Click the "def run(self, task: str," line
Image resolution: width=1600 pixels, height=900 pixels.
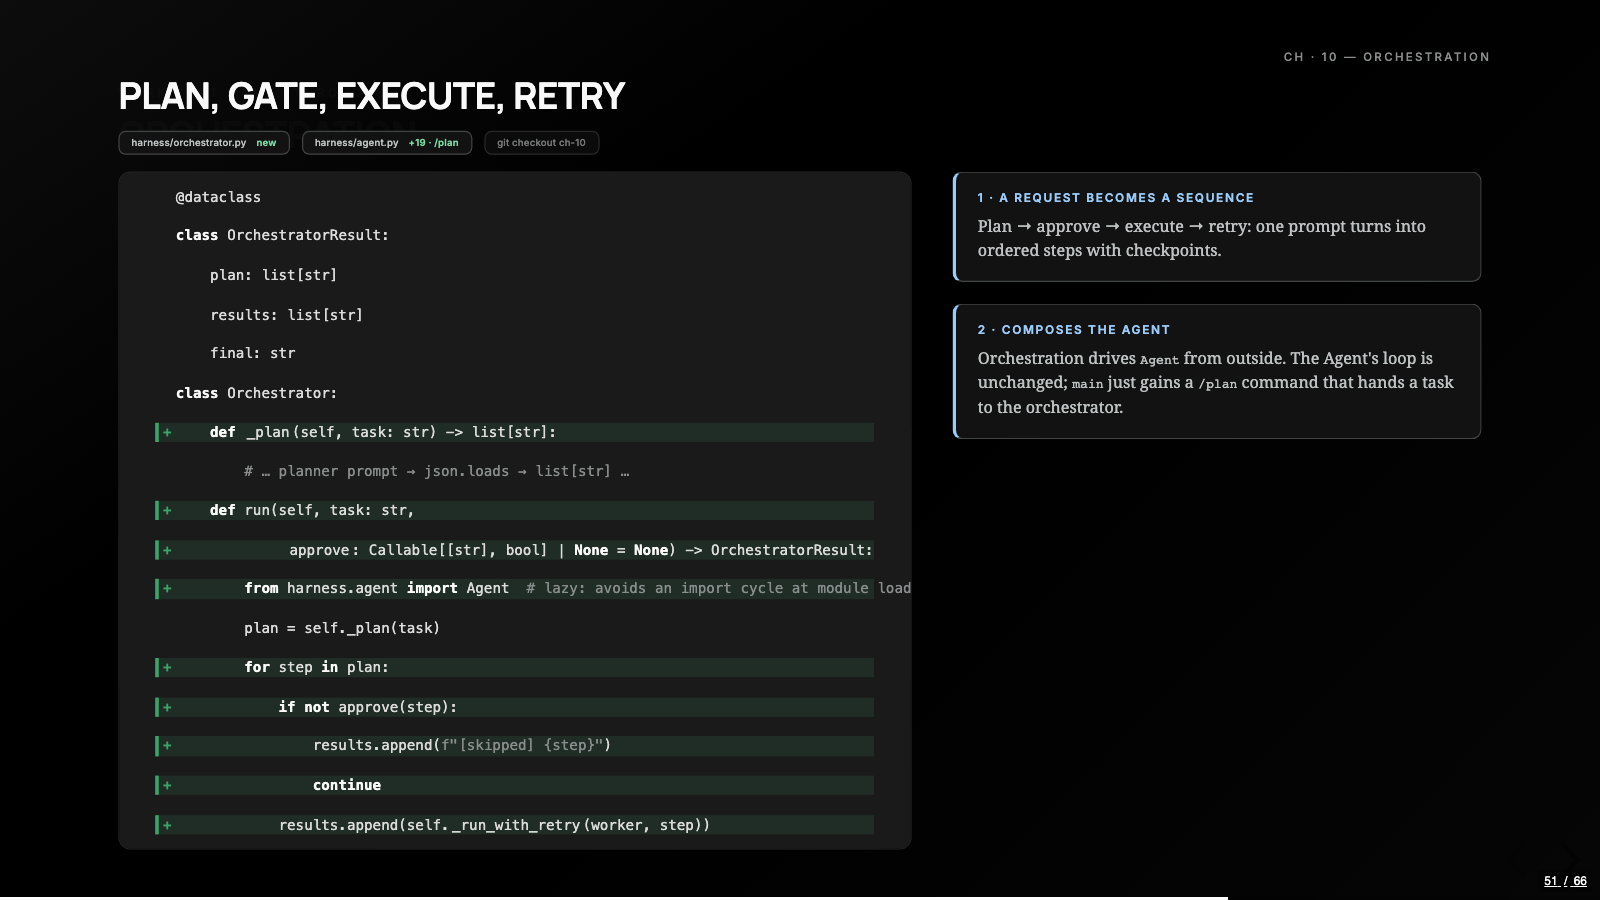515,510
